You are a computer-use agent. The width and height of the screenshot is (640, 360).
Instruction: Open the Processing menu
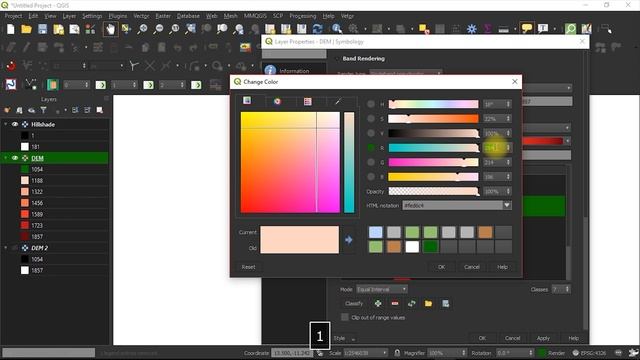(x=302, y=16)
